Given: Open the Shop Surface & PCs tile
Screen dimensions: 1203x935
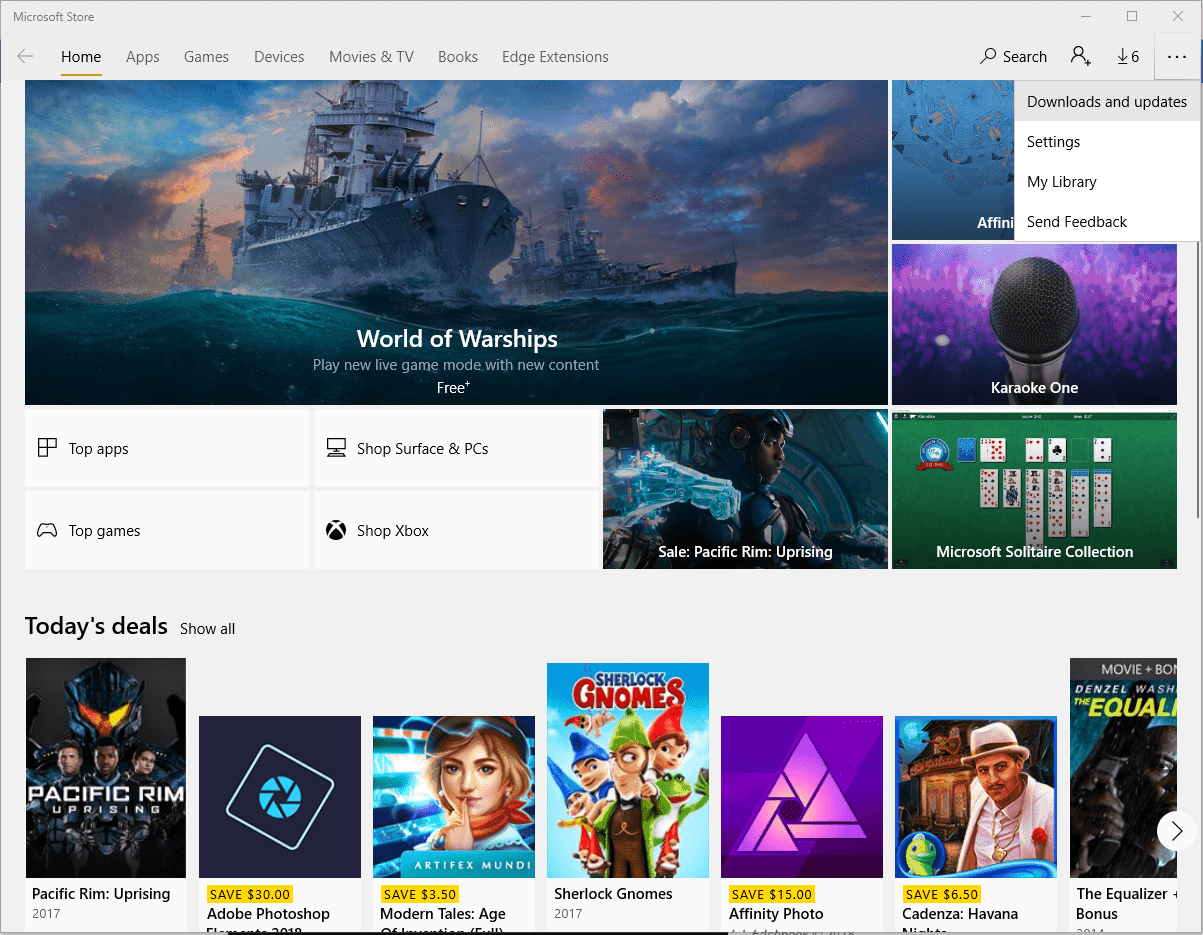Looking at the screenshot, I should point(456,448).
